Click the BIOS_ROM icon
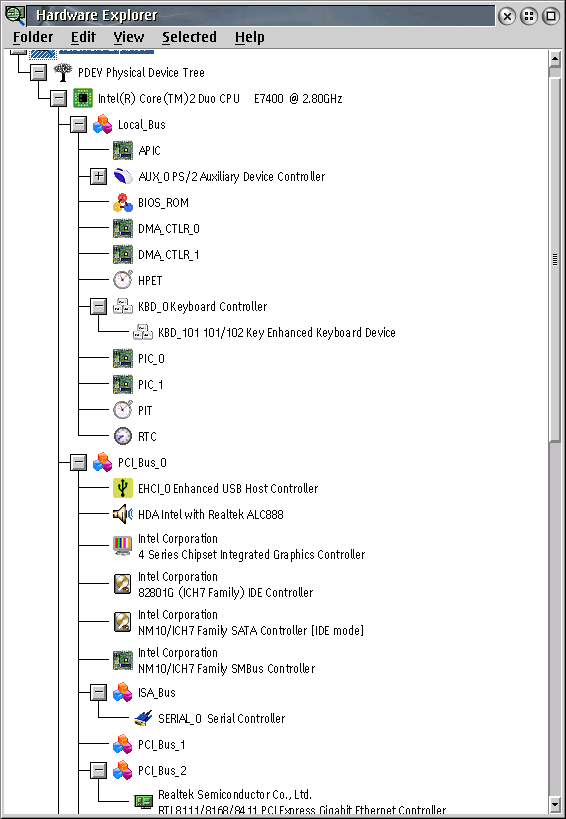Viewport: 566px width, 819px height. click(123, 203)
